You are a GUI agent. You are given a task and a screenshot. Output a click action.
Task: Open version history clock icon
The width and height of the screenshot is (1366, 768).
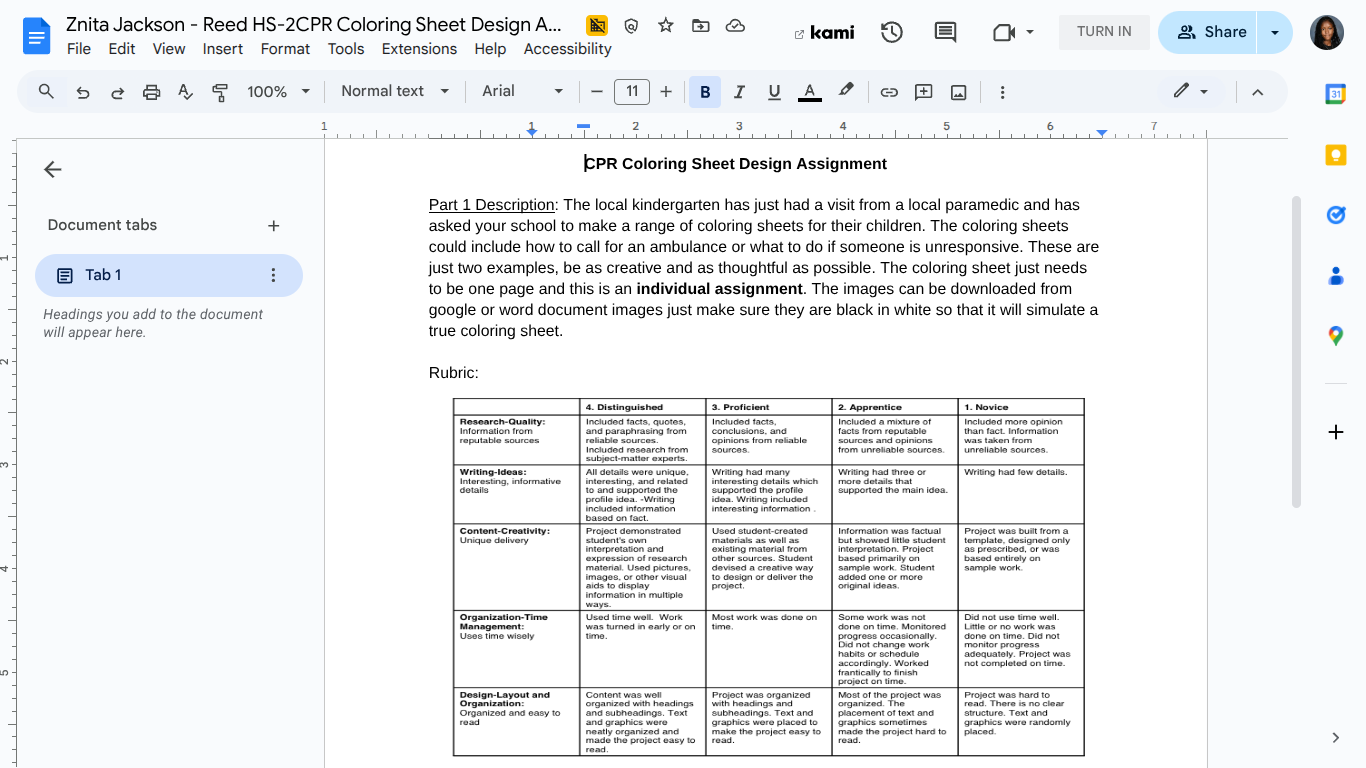(891, 32)
